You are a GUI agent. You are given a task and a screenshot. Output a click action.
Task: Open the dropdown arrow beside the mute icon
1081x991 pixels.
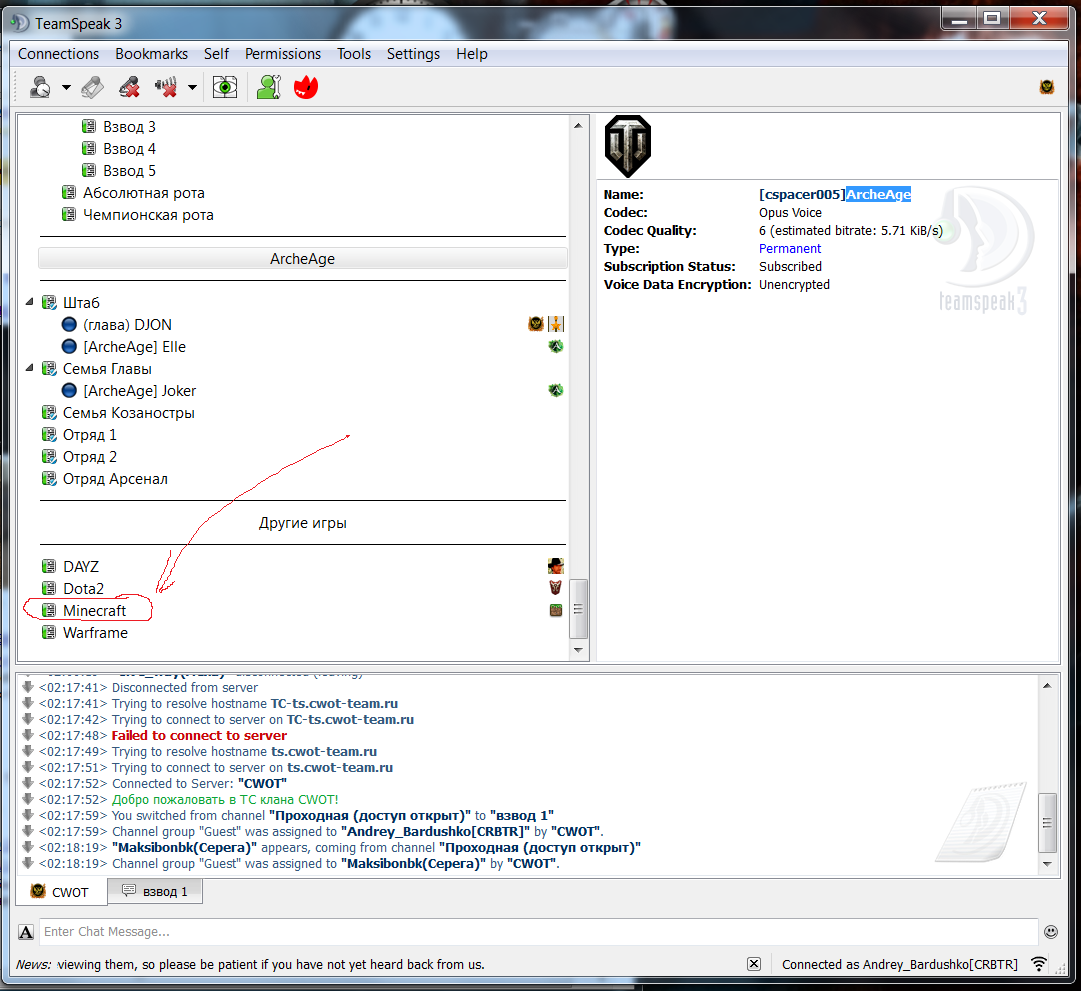pos(192,88)
